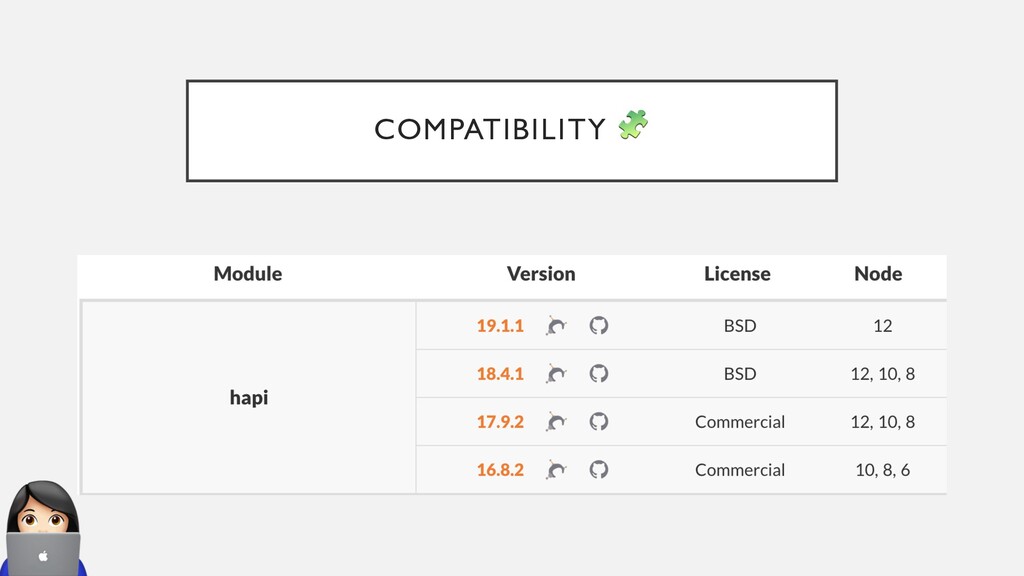Image resolution: width=1024 pixels, height=576 pixels.
Task: Click the icon immediately right of 19.1.1
Action: (557, 325)
